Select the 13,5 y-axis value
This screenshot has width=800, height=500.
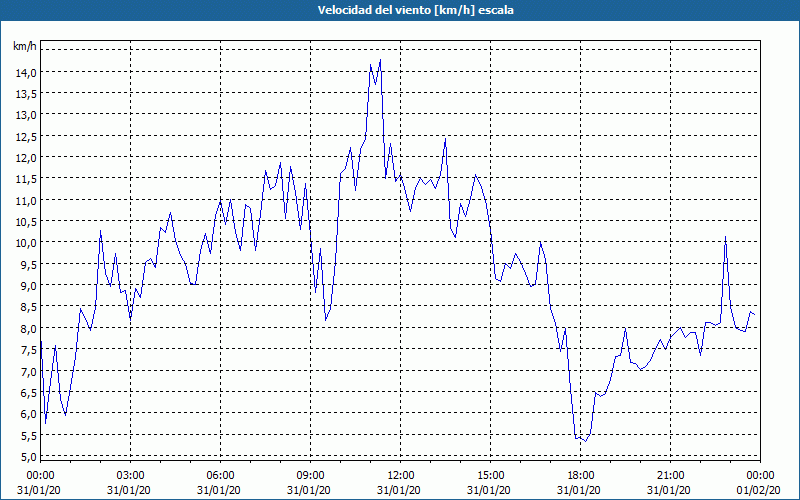(26, 94)
